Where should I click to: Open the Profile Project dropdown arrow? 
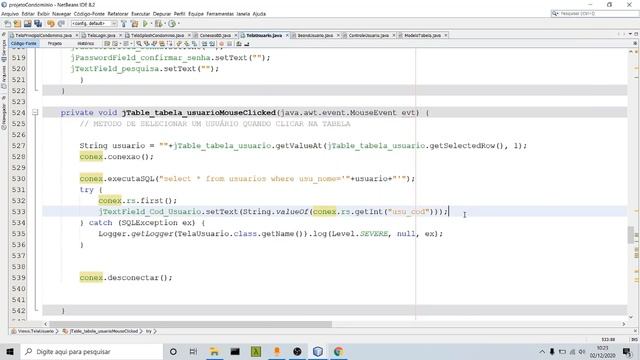[x=178, y=24]
